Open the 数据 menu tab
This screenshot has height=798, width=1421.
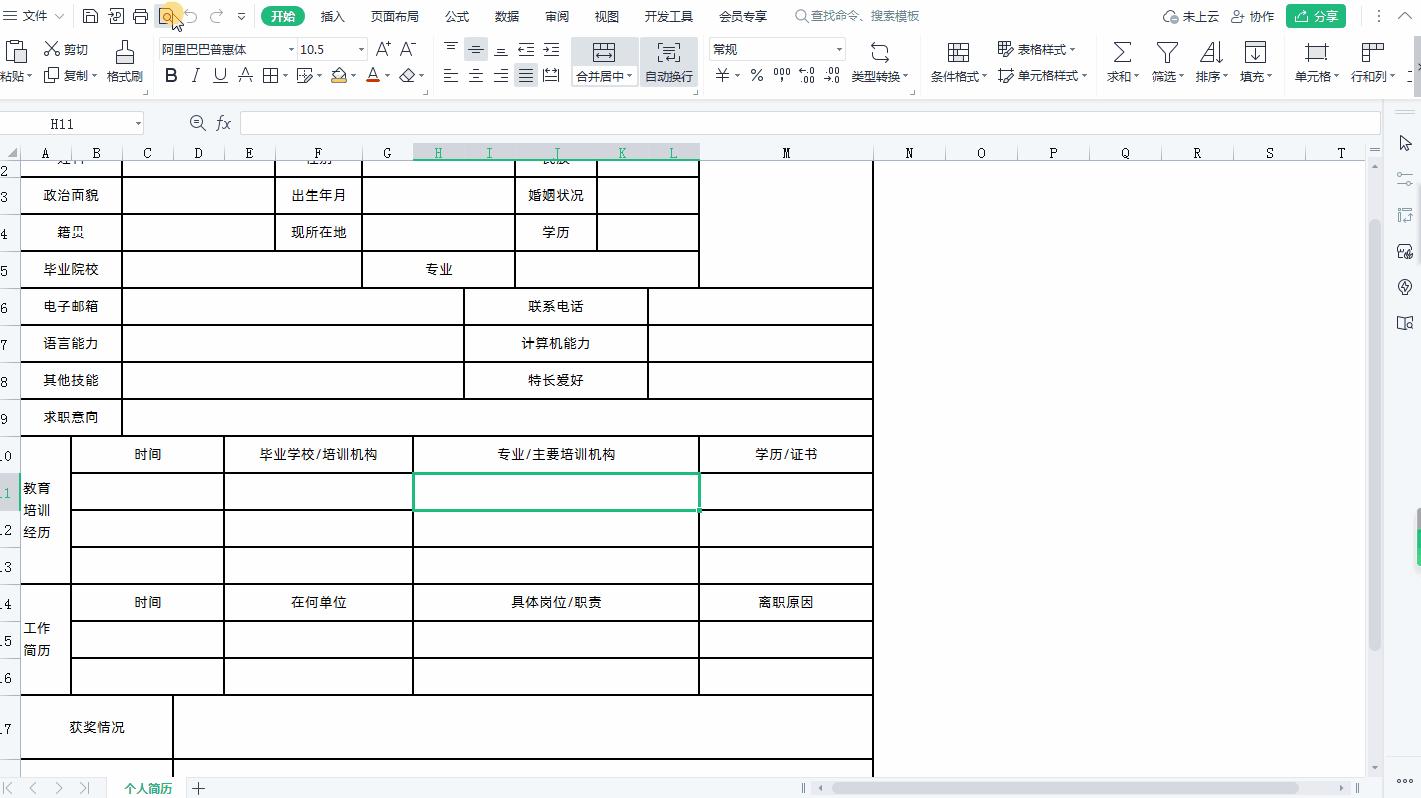[506, 16]
